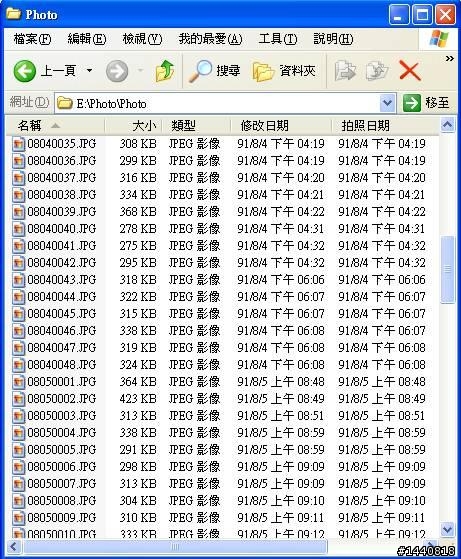Select file name 08050004.JPG
The width and height of the screenshot is (461, 559).
(62, 433)
